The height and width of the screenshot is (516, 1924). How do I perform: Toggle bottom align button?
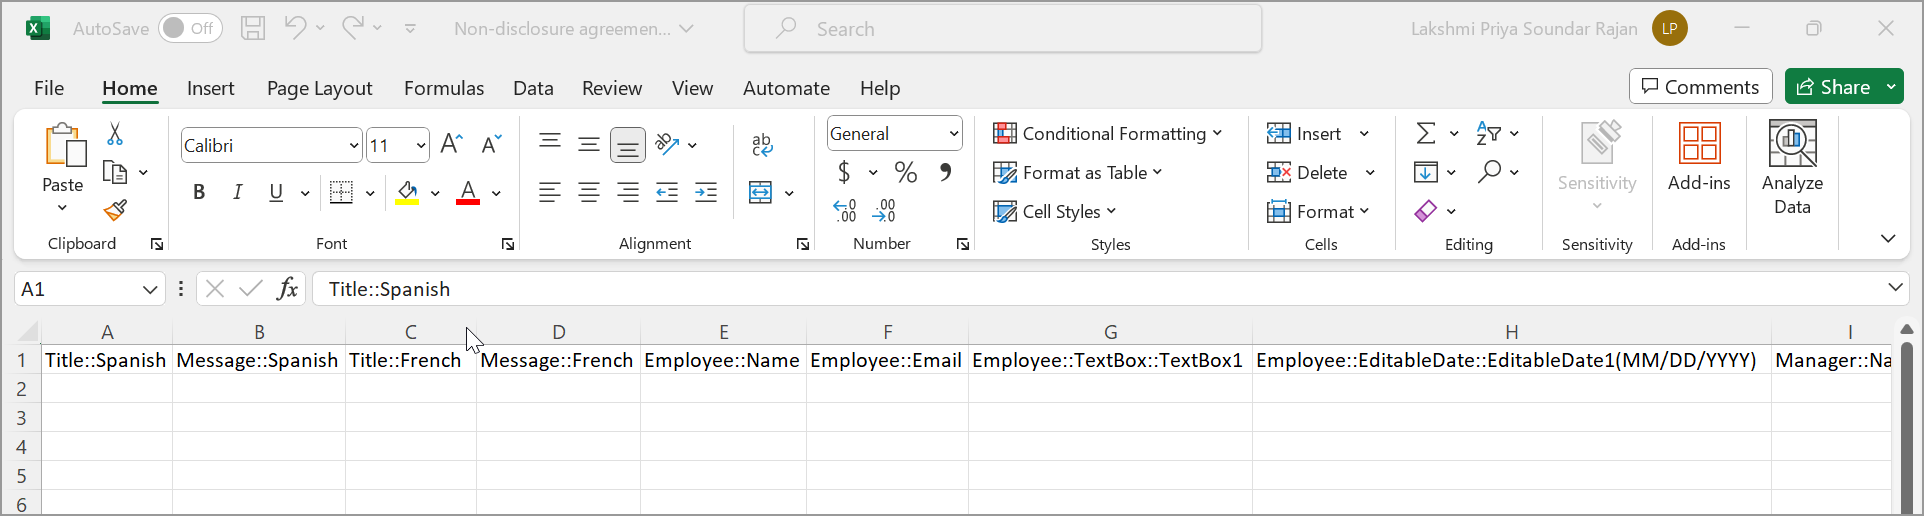(628, 146)
